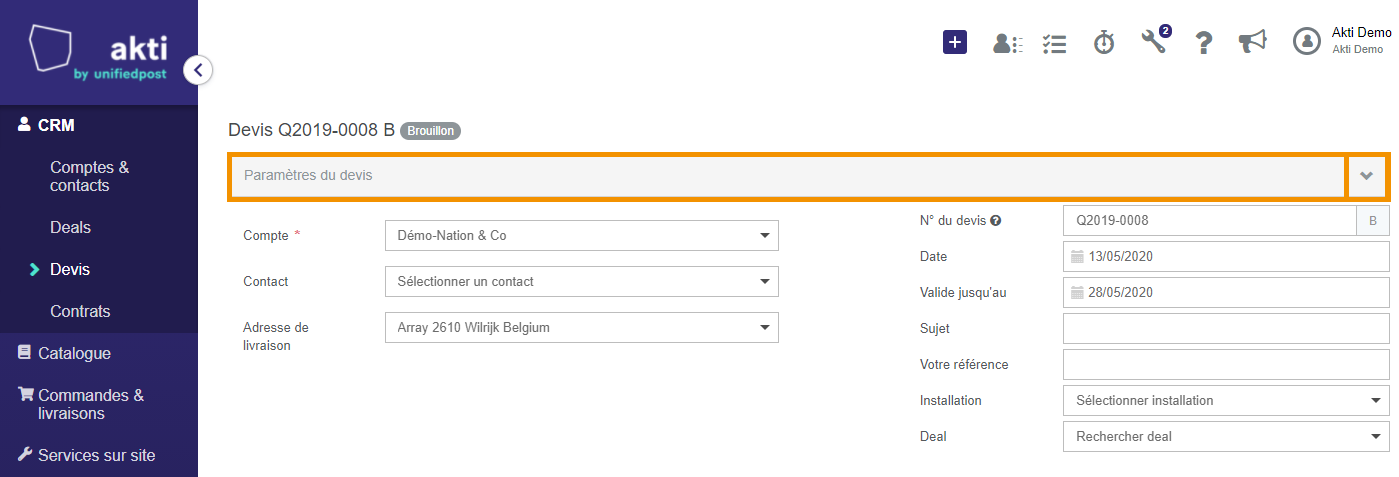Click the N° du devis info icon
This screenshot has width=1399, height=477.
(996, 221)
